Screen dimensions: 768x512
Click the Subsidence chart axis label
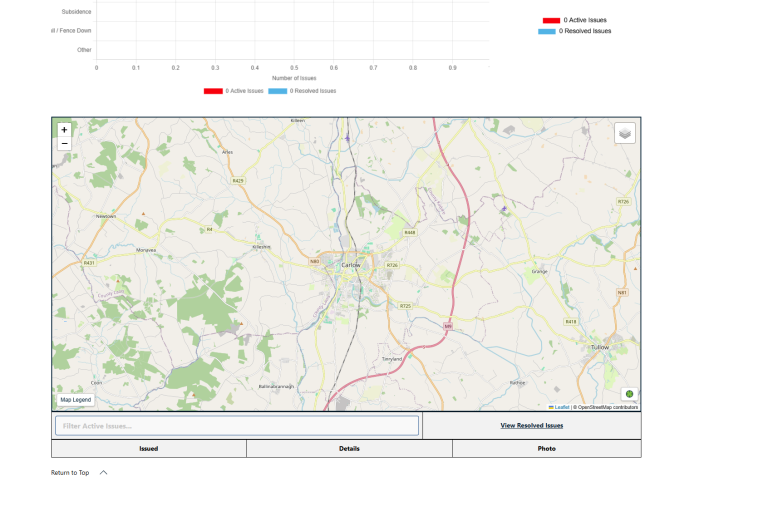(76, 12)
